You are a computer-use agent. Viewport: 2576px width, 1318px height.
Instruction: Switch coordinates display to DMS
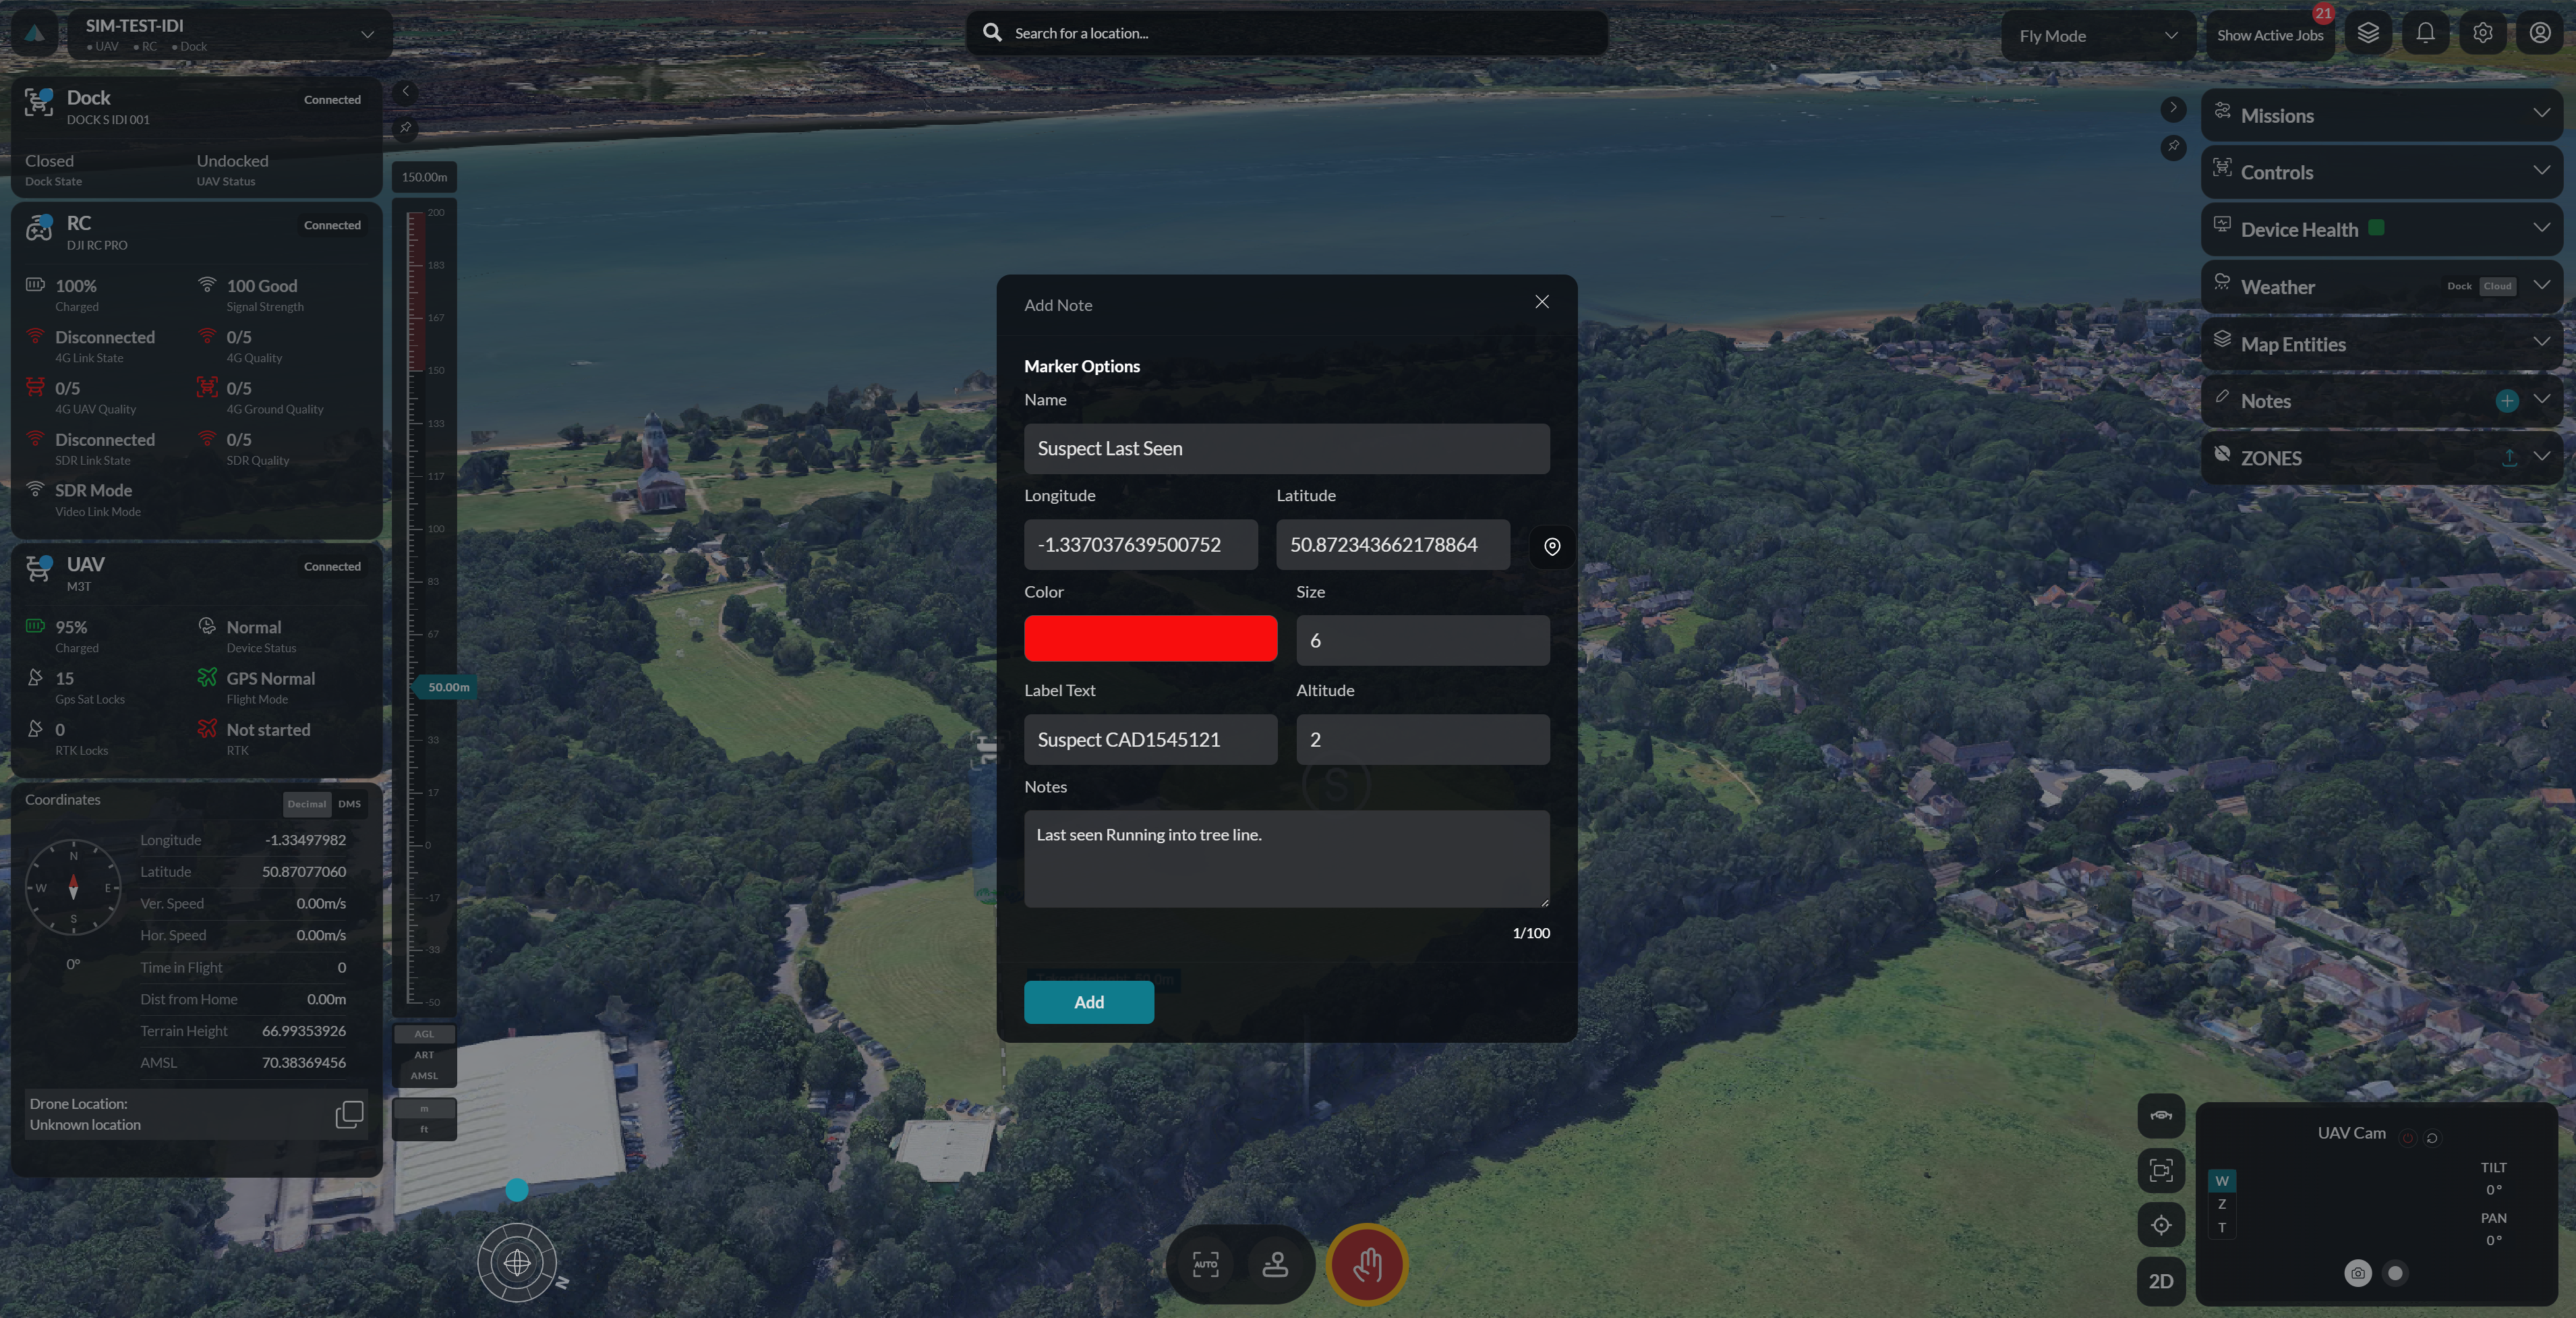coord(348,803)
